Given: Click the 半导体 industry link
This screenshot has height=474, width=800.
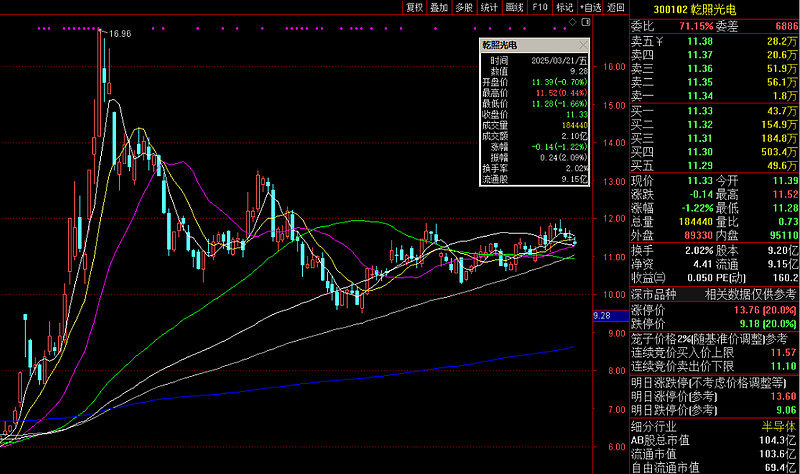Looking at the screenshot, I should [778, 426].
